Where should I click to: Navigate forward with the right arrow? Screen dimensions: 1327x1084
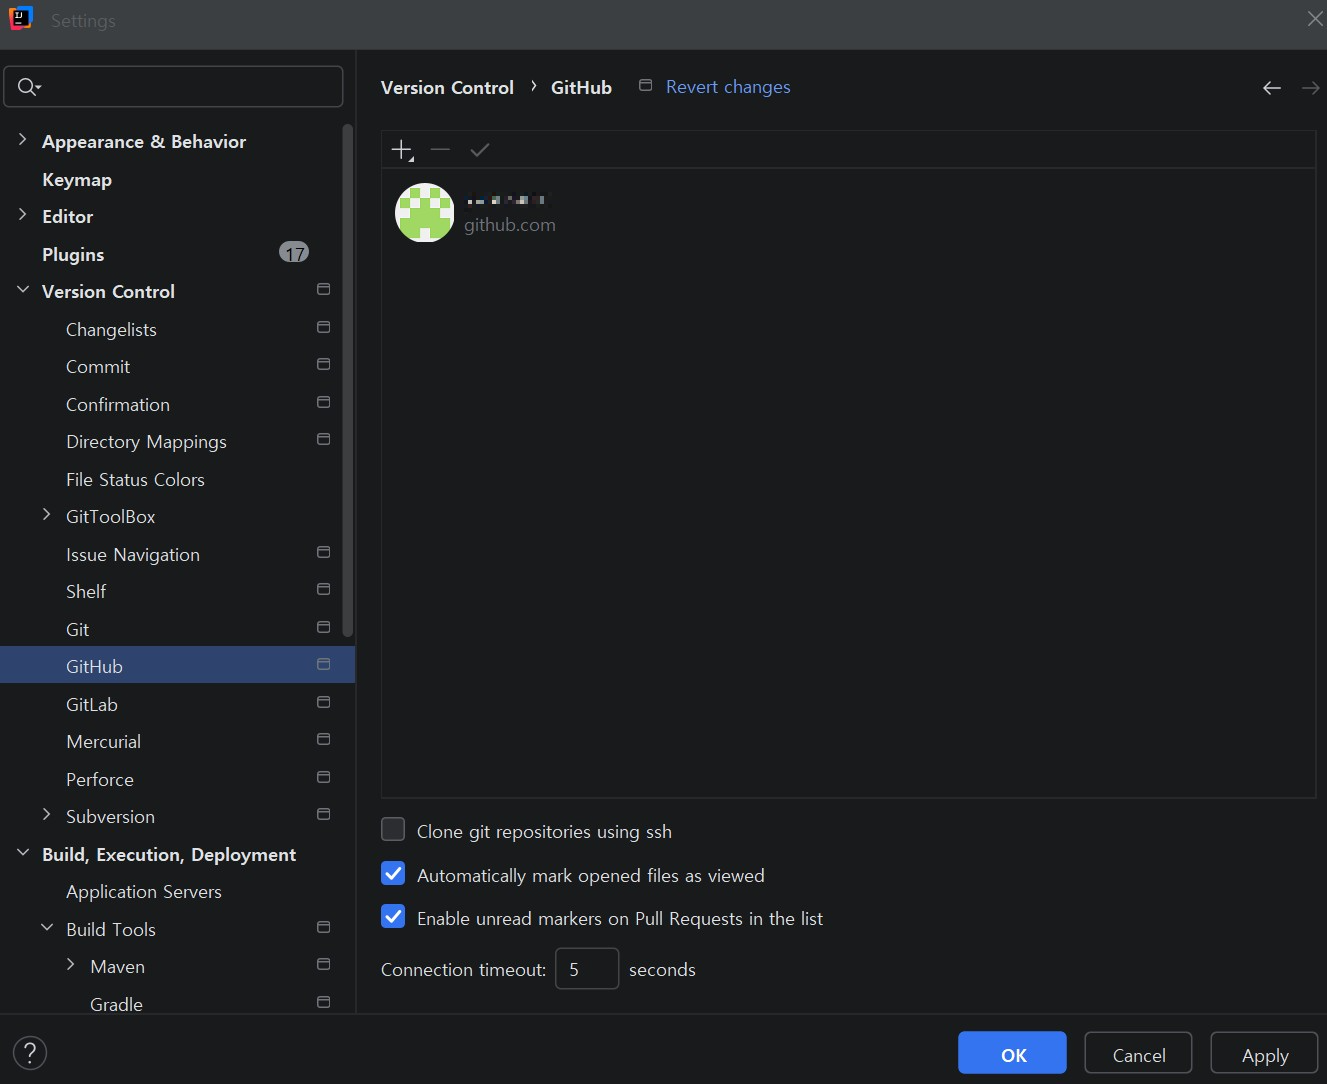click(1310, 88)
